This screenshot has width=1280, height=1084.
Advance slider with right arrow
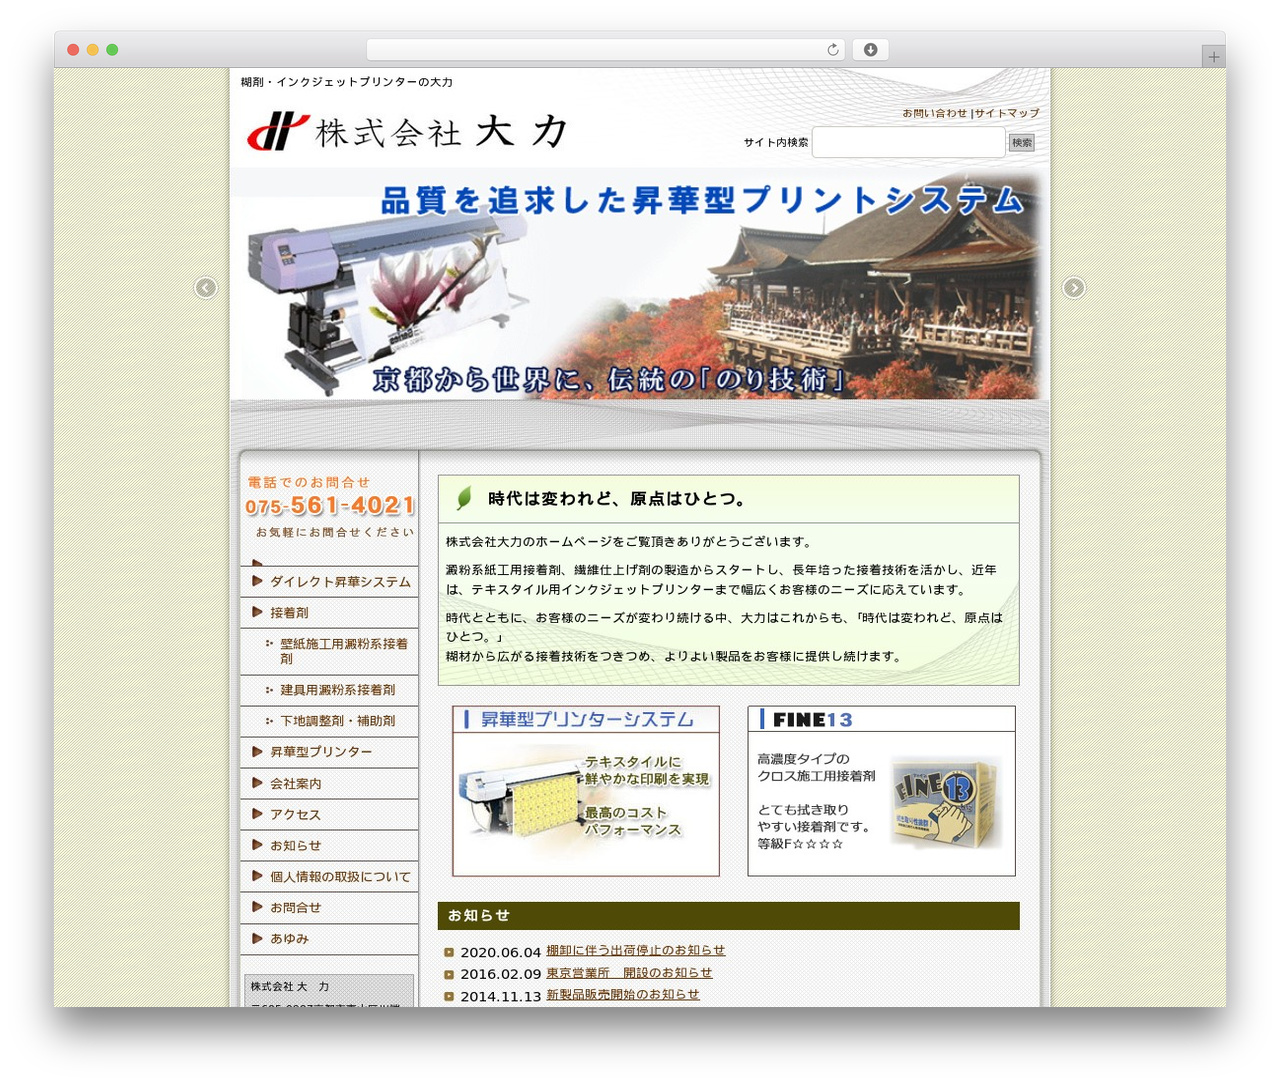click(1074, 288)
